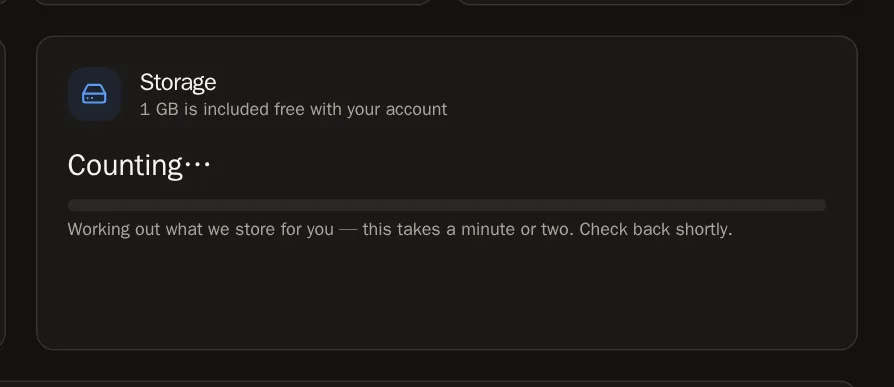894x387 pixels.
Task: Click the ellipsis dots after Counting
Action: pos(198,165)
